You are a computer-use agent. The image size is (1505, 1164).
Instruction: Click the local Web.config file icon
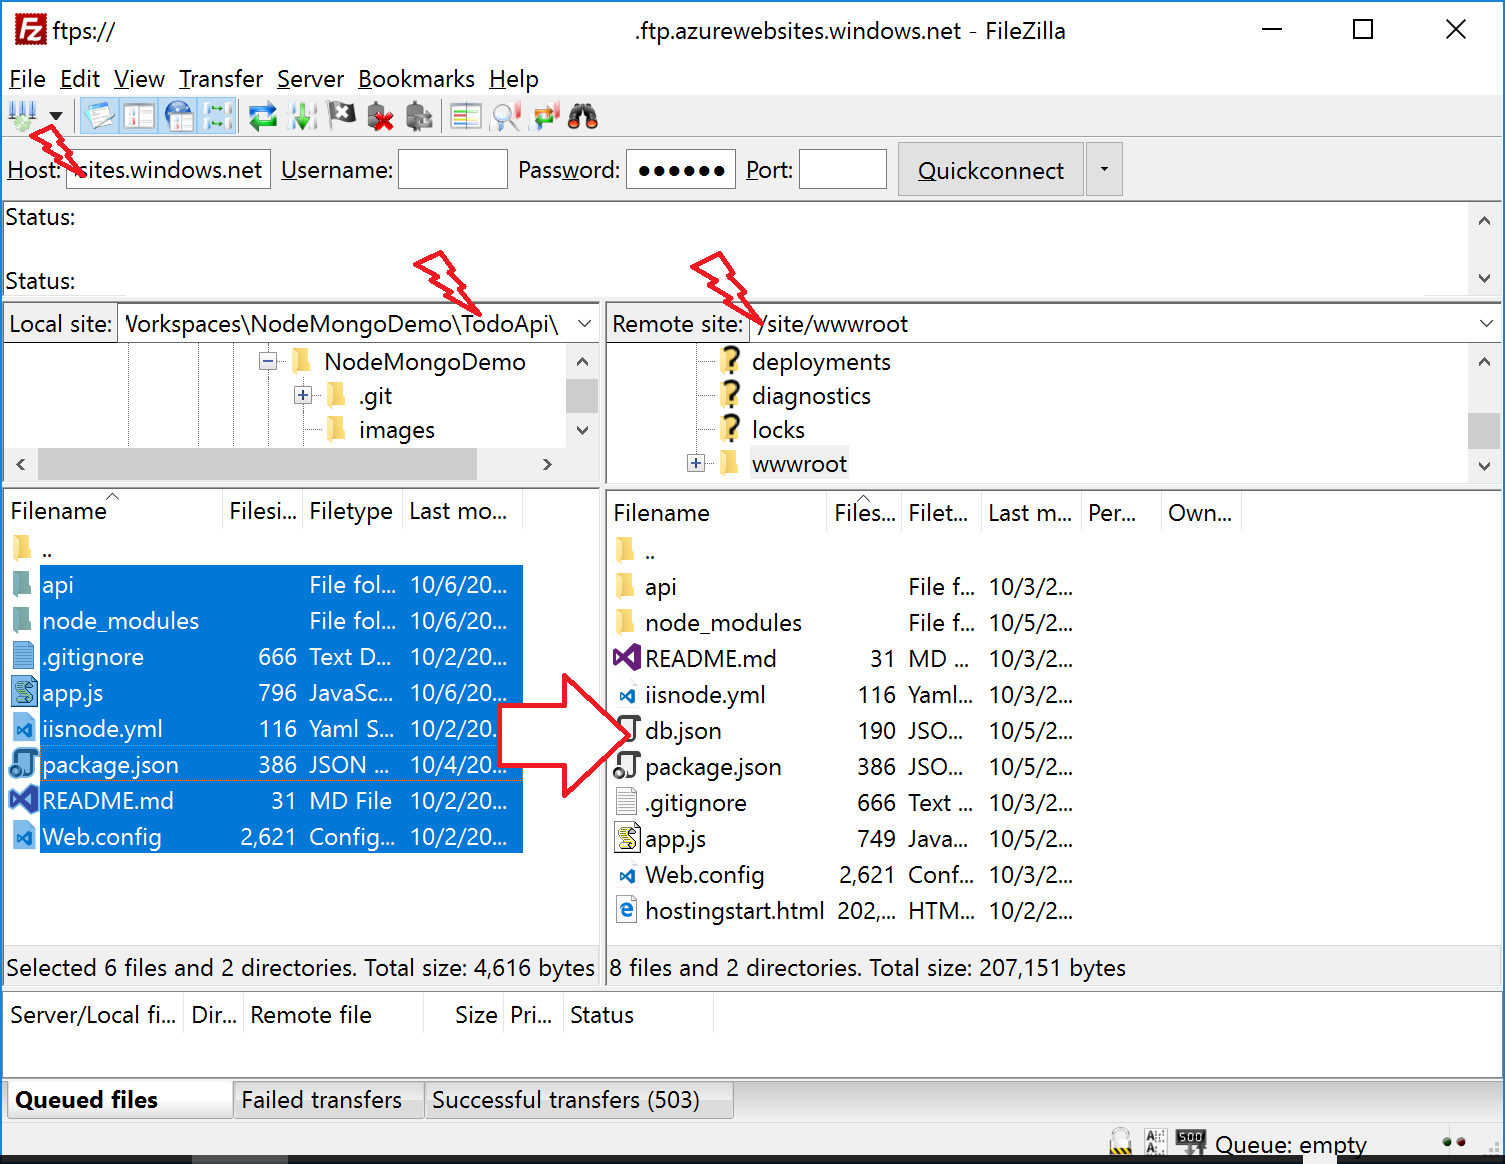24,837
